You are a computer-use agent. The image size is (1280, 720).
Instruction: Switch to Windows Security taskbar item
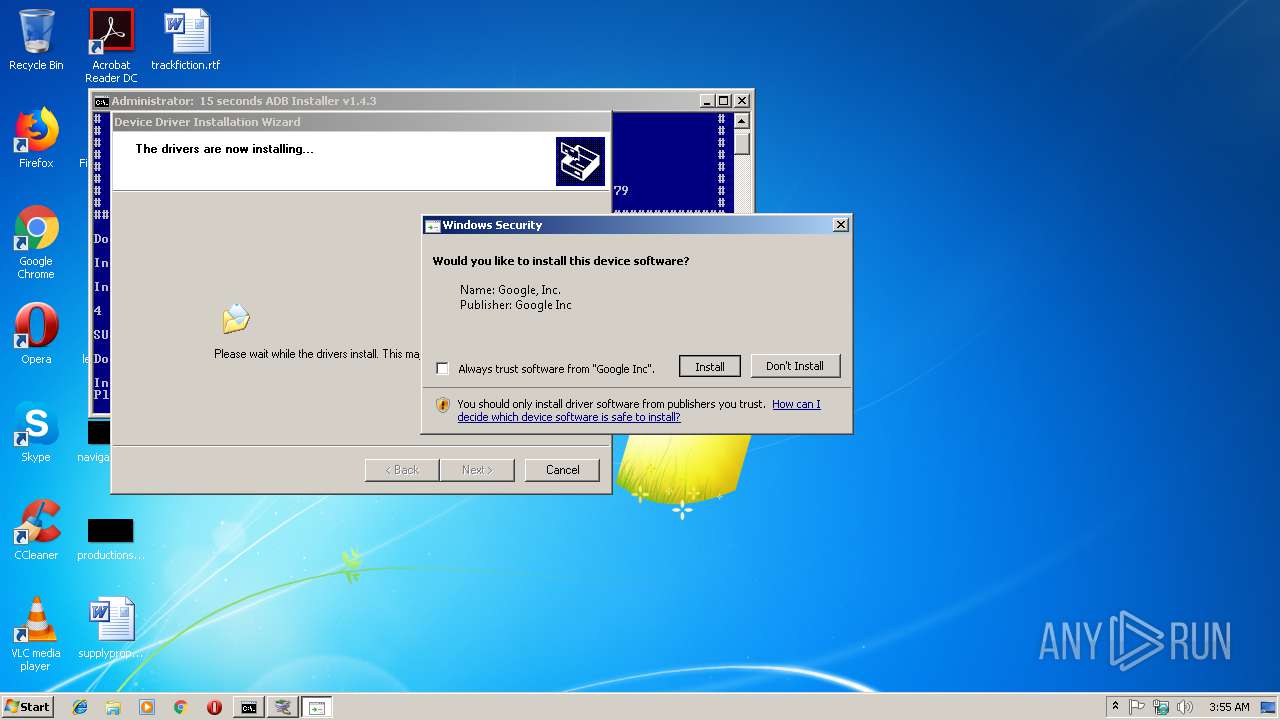coord(317,707)
